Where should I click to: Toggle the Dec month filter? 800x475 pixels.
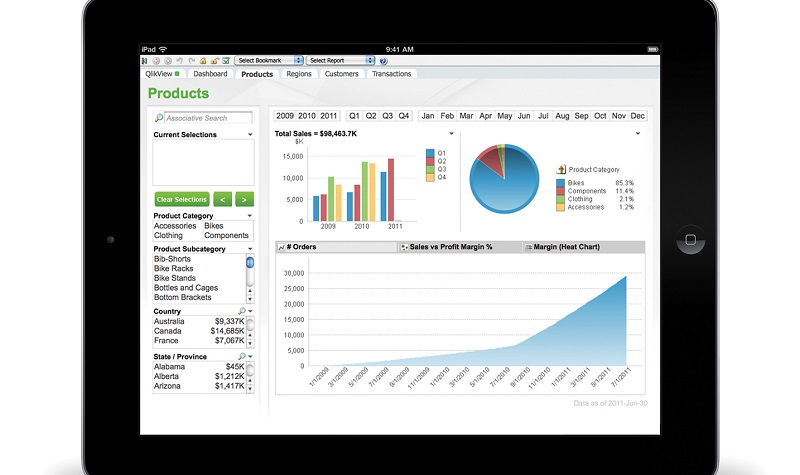click(x=638, y=116)
